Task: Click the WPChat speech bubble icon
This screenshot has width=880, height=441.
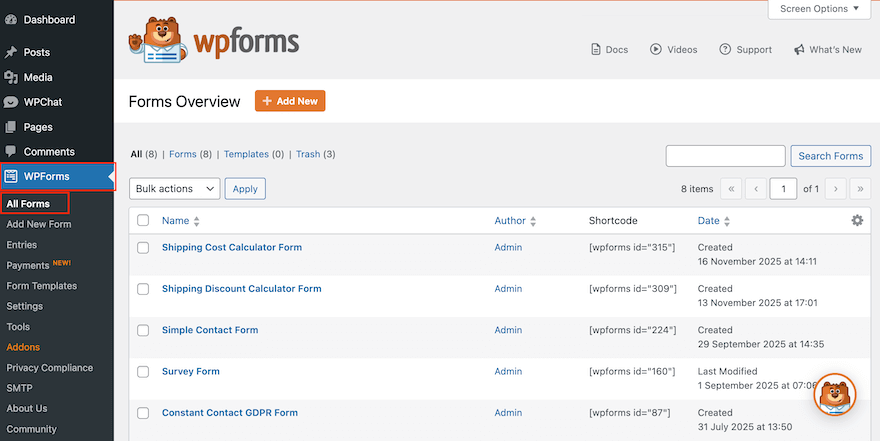Action: coord(11,102)
